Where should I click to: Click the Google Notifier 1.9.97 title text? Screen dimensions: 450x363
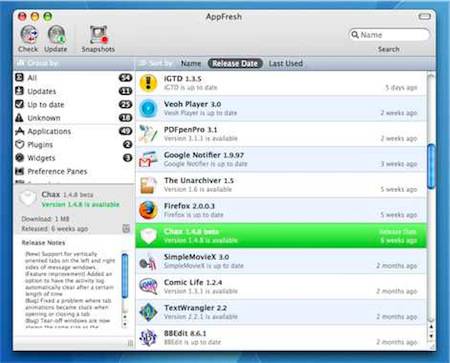click(204, 155)
